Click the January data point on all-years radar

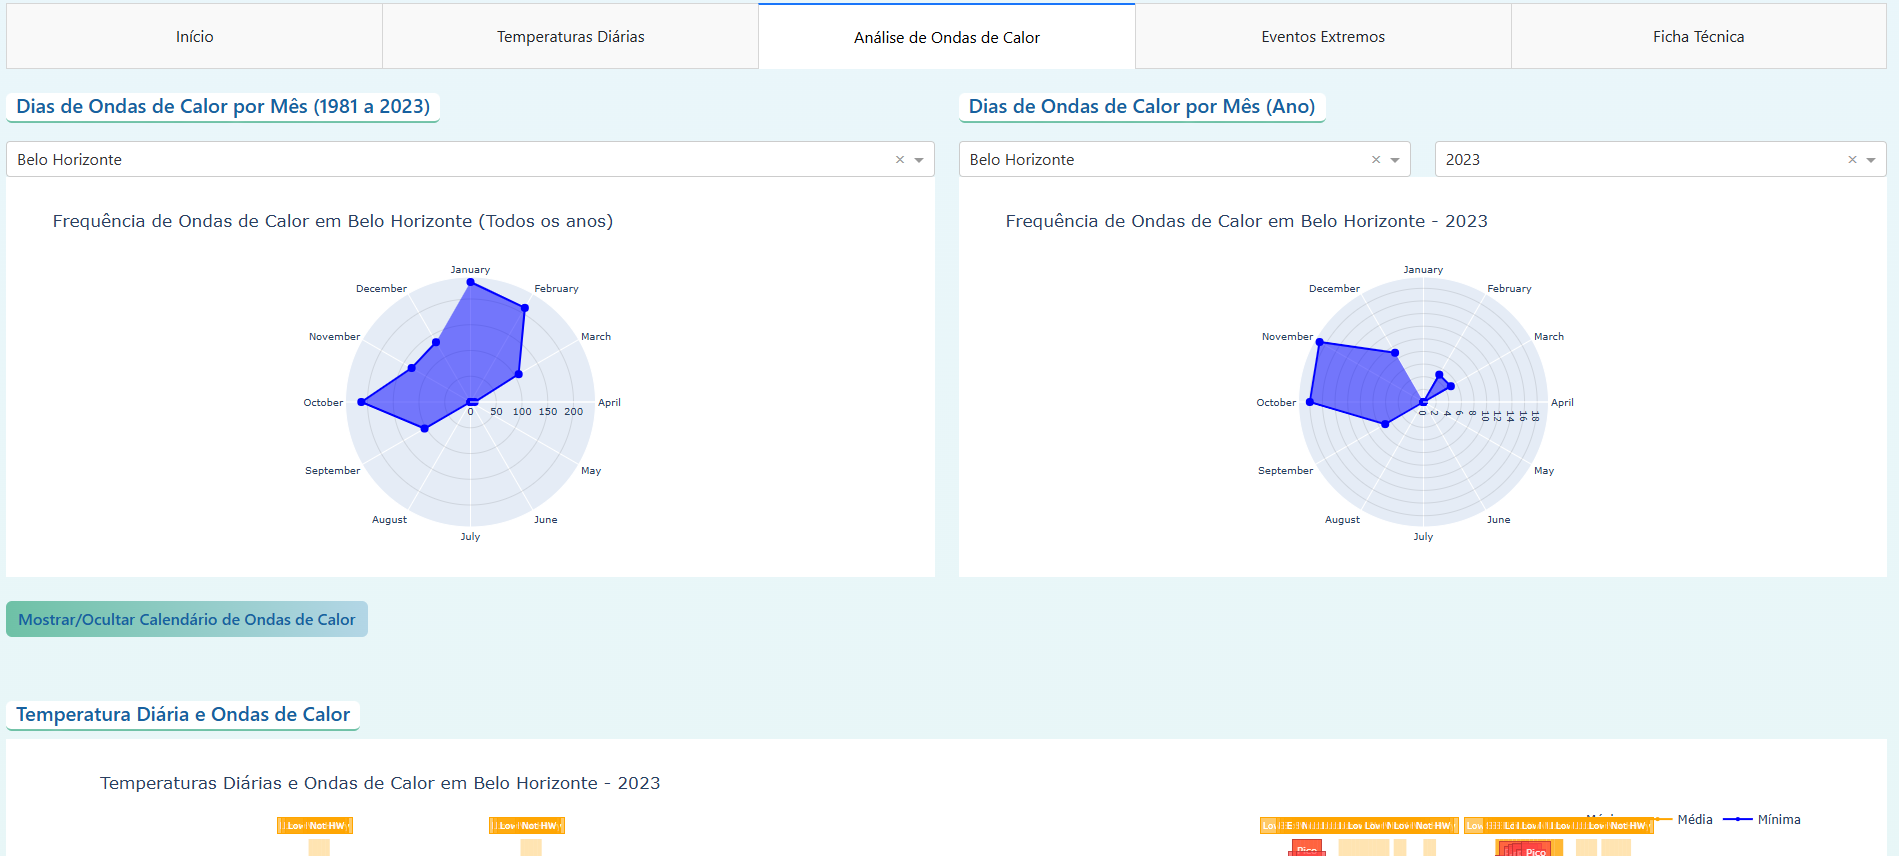pos(471,282)
